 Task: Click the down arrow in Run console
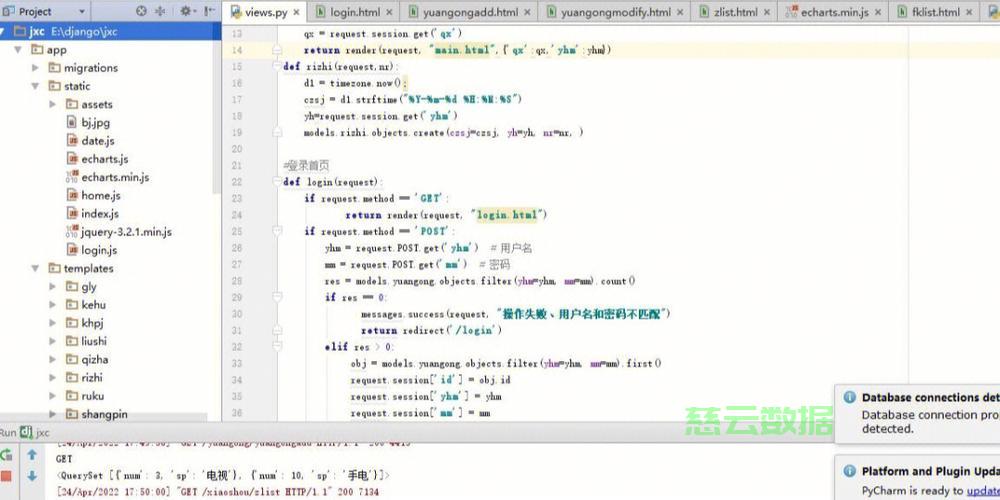pos(31,475)
